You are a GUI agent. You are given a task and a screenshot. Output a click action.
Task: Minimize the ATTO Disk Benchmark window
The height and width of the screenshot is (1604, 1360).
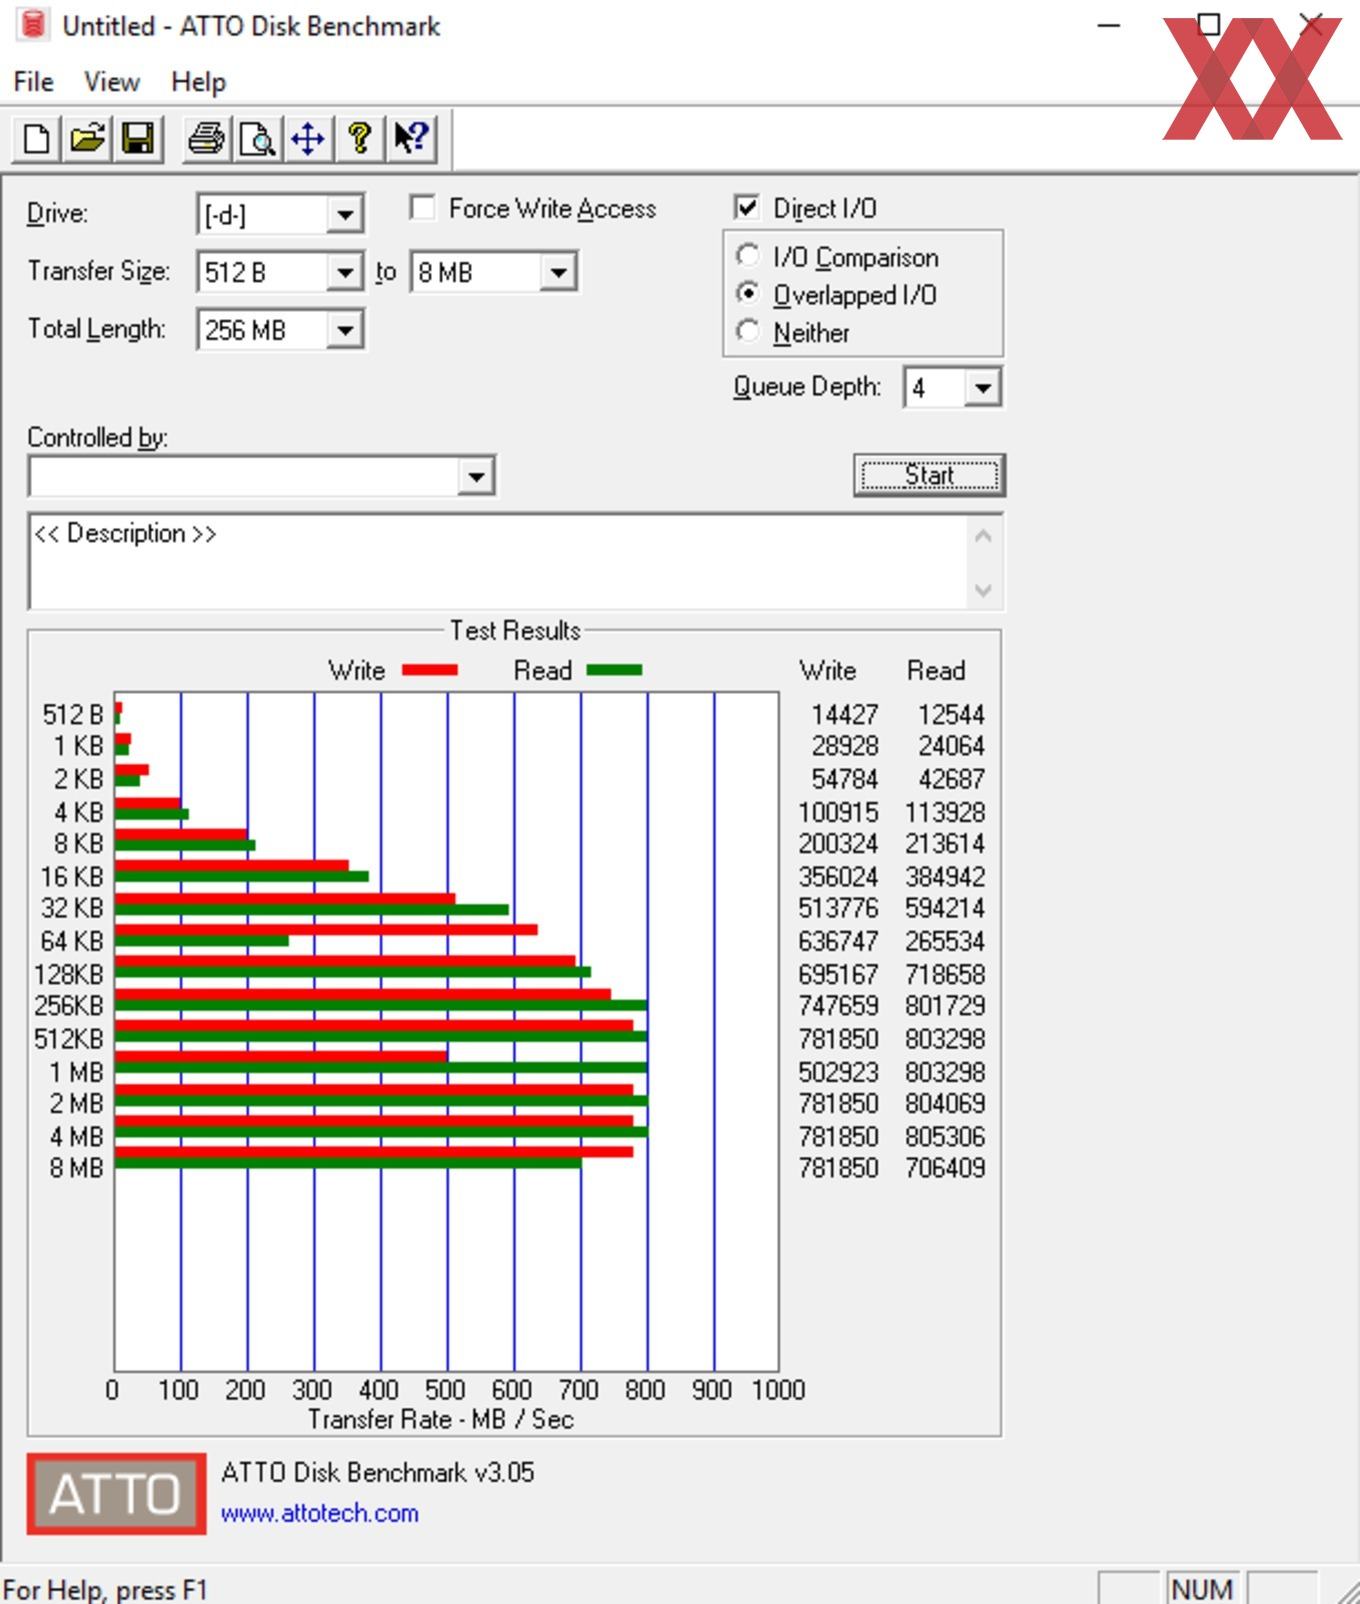coord(1109,25)
